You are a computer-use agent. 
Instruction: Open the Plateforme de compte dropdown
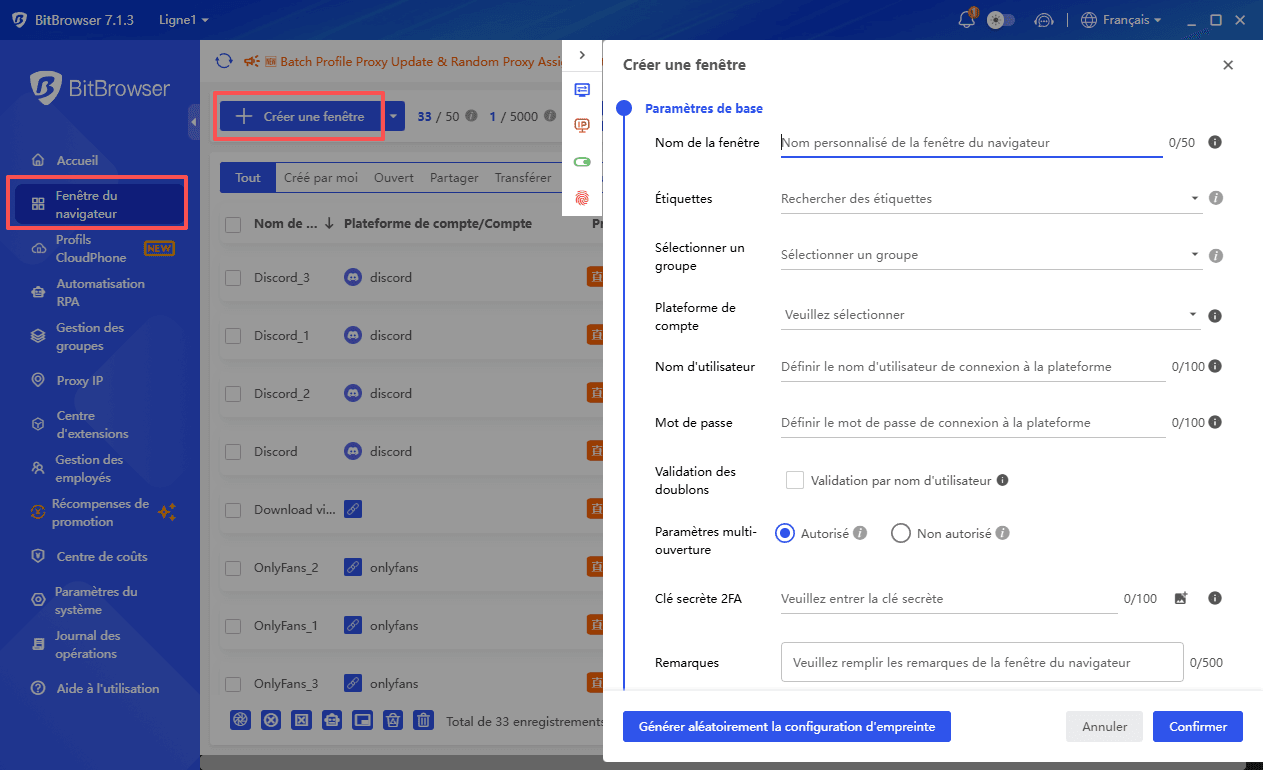pos(990,315)
